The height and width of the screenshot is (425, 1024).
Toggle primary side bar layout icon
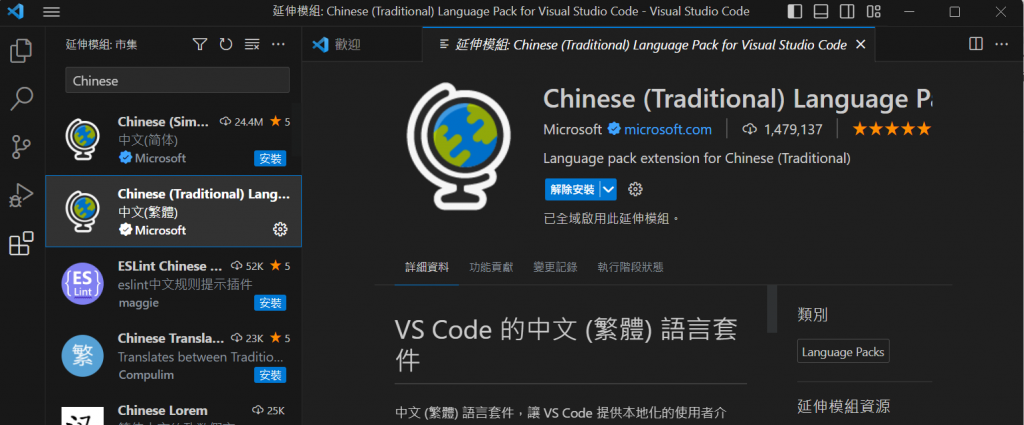click(795, 12)
